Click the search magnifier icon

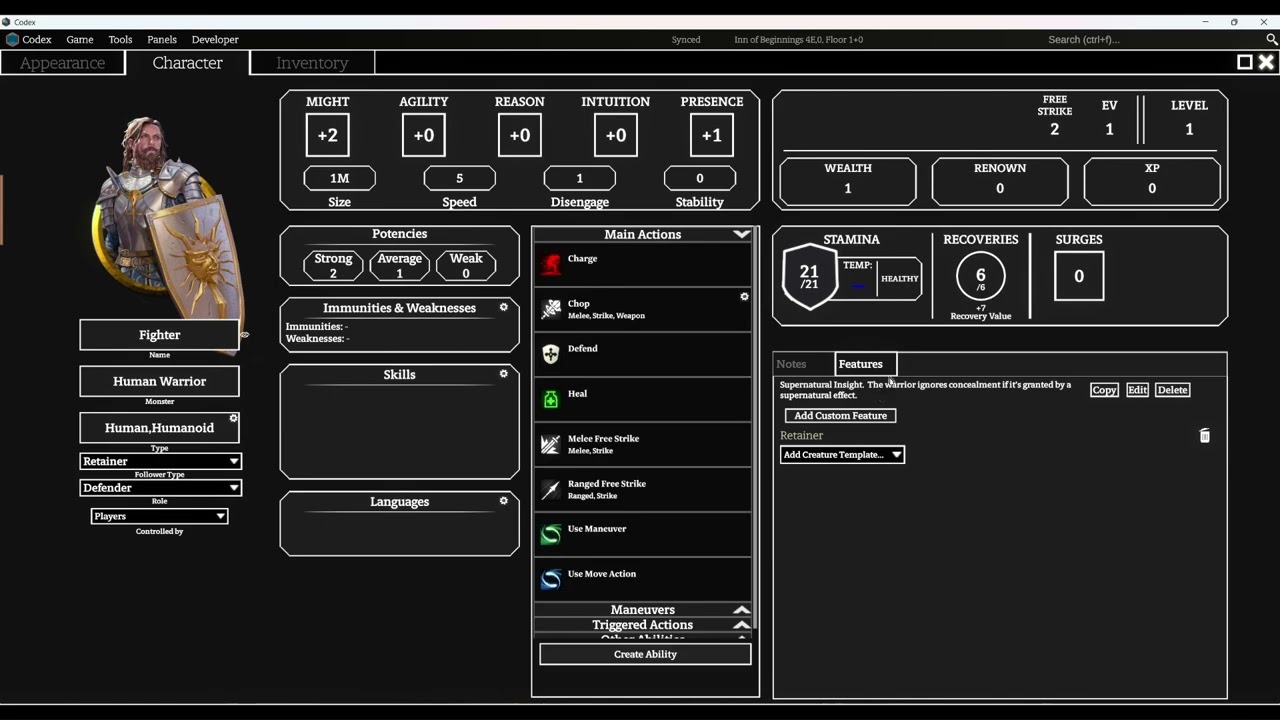pyautogui.click(x=1272, y=39)
